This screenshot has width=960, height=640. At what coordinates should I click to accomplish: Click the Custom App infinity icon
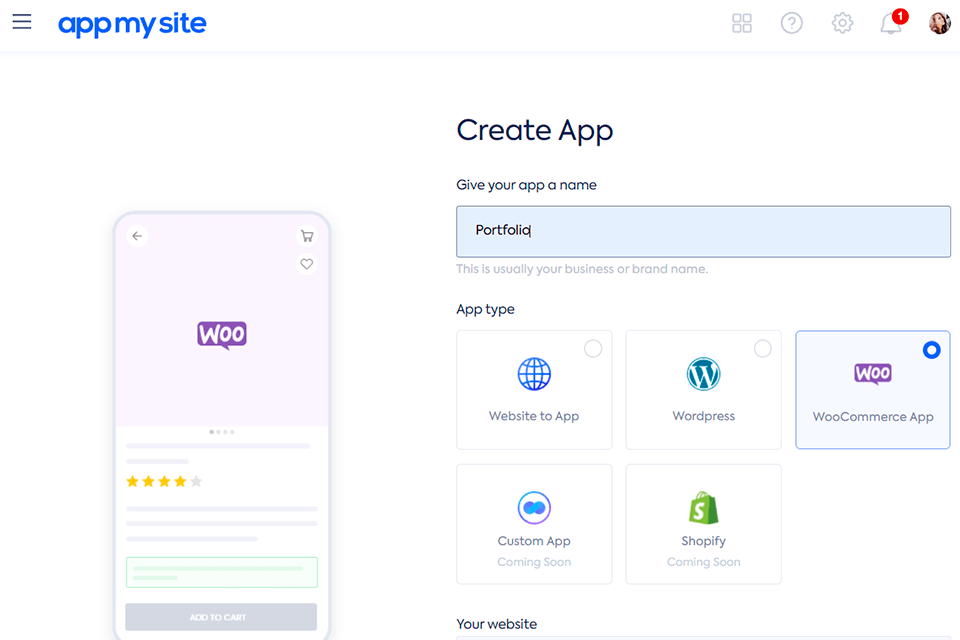pos(534,508)
